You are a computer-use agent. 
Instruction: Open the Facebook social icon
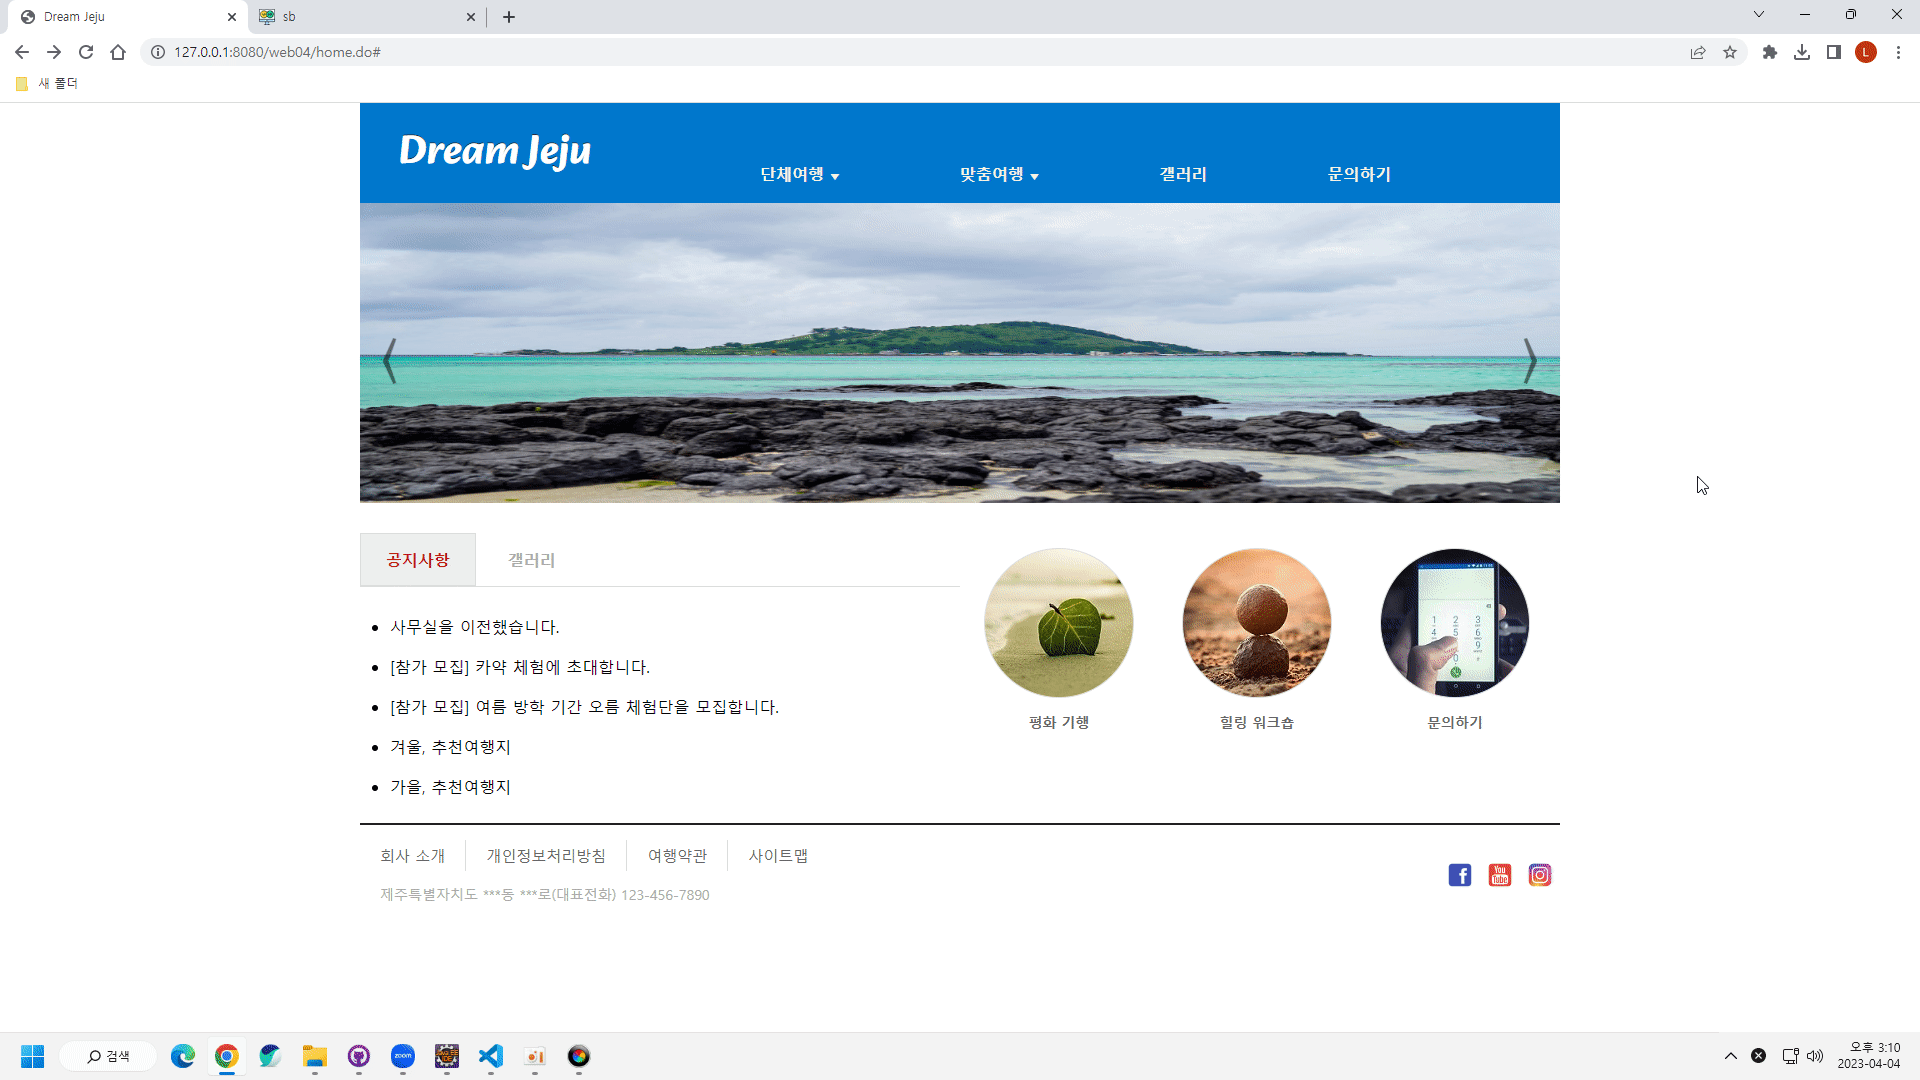point(1459,875)
